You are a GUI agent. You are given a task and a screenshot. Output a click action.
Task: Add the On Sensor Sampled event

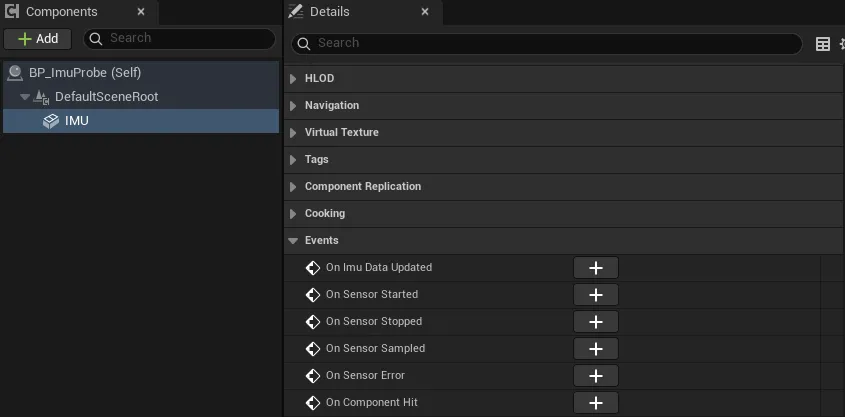coord(595,349)
